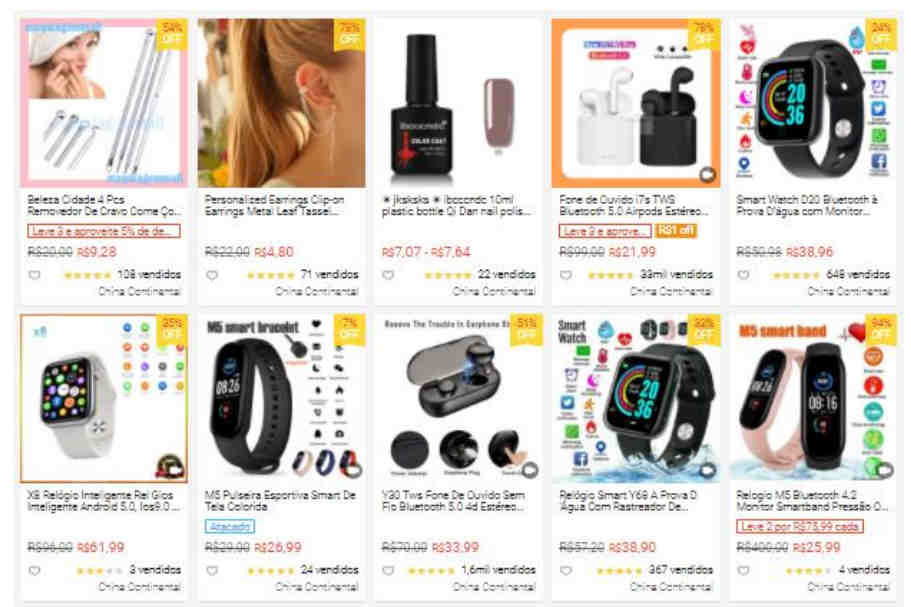
Task: Favorite the blackhead remover kit with heart icon
Action: [35, 275]
